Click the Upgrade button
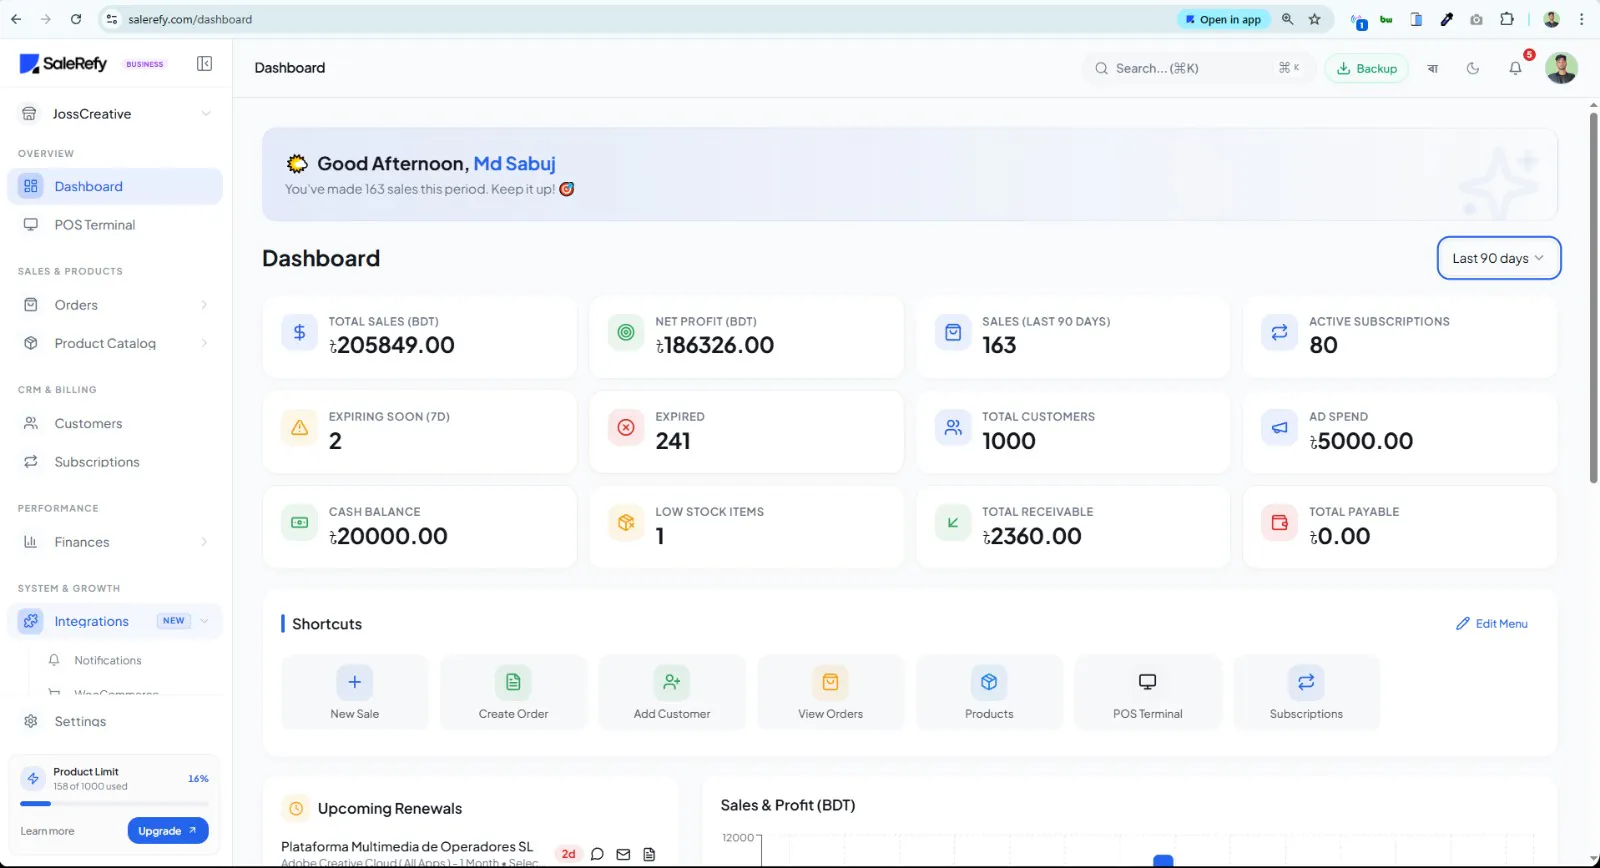Screen dimensions: 1600x868 (x=167, y=831)
